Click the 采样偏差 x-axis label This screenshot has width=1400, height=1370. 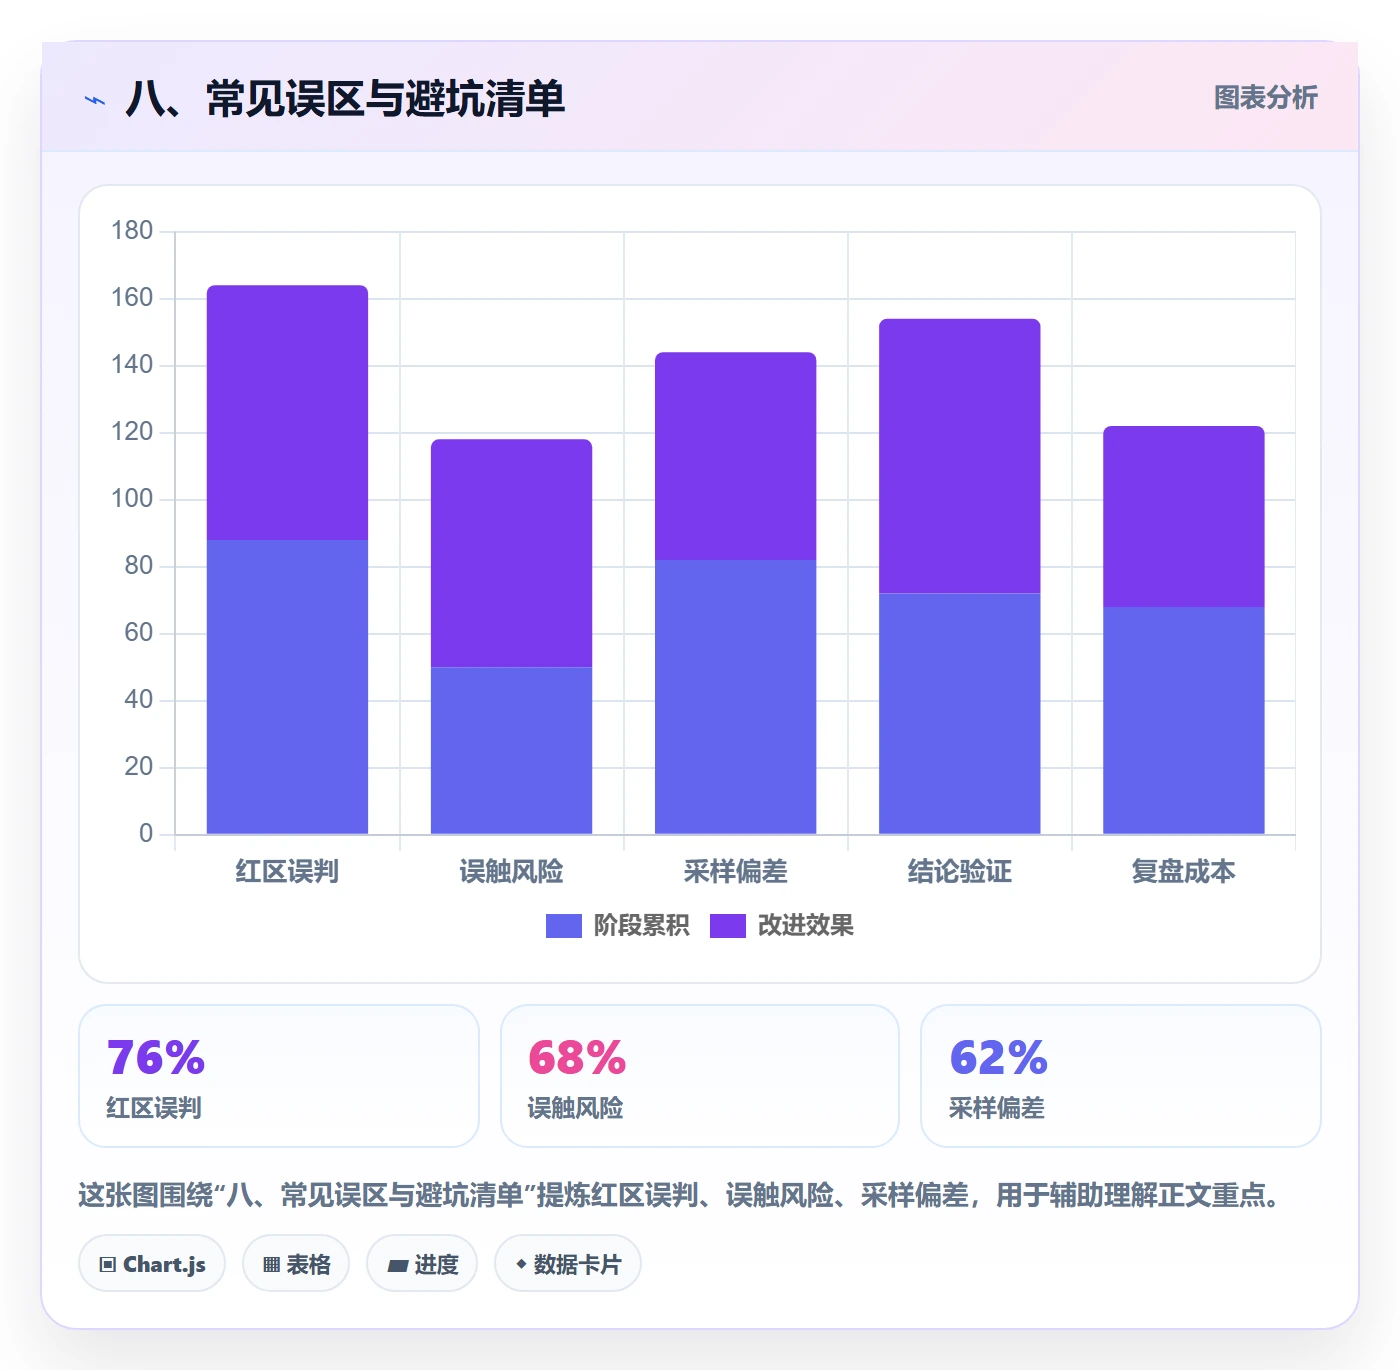pyautogui.click(x=735, y=872)
